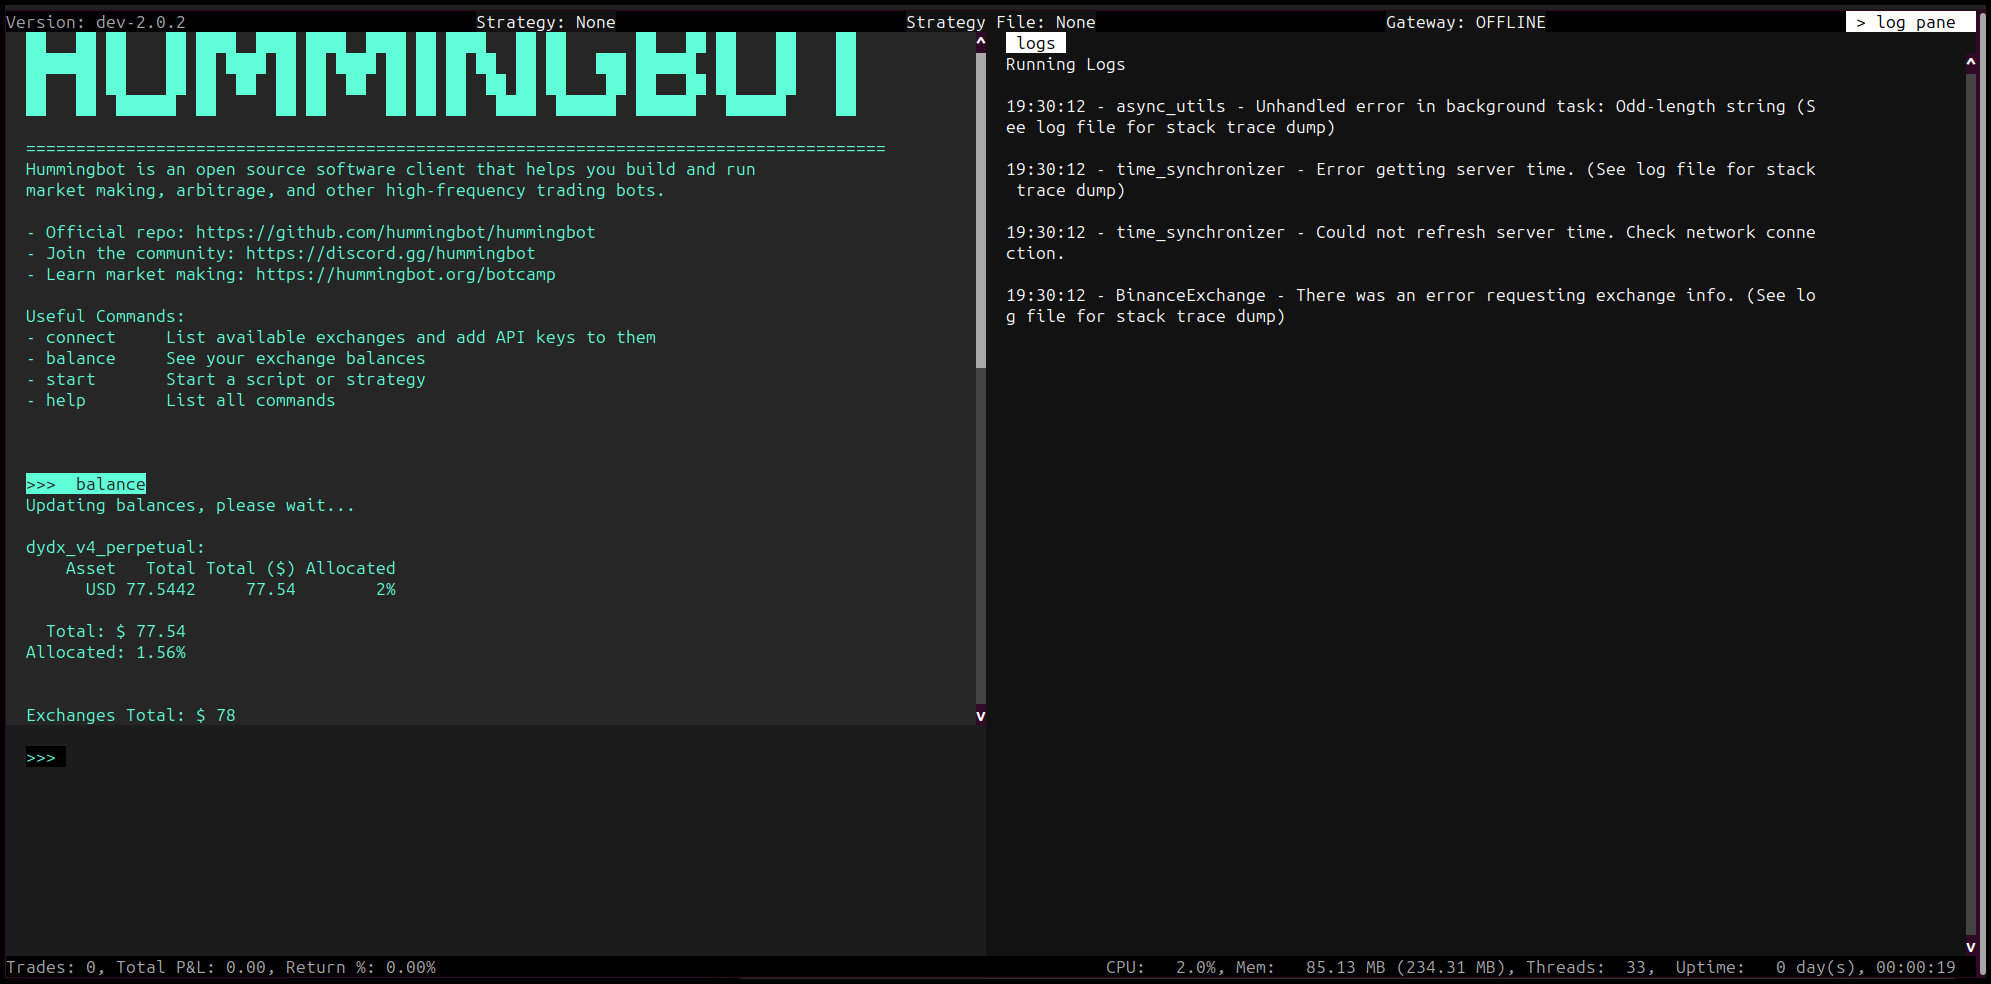
Task: Click the output pane's scroll-up arrow
Action: click(980, 42)
